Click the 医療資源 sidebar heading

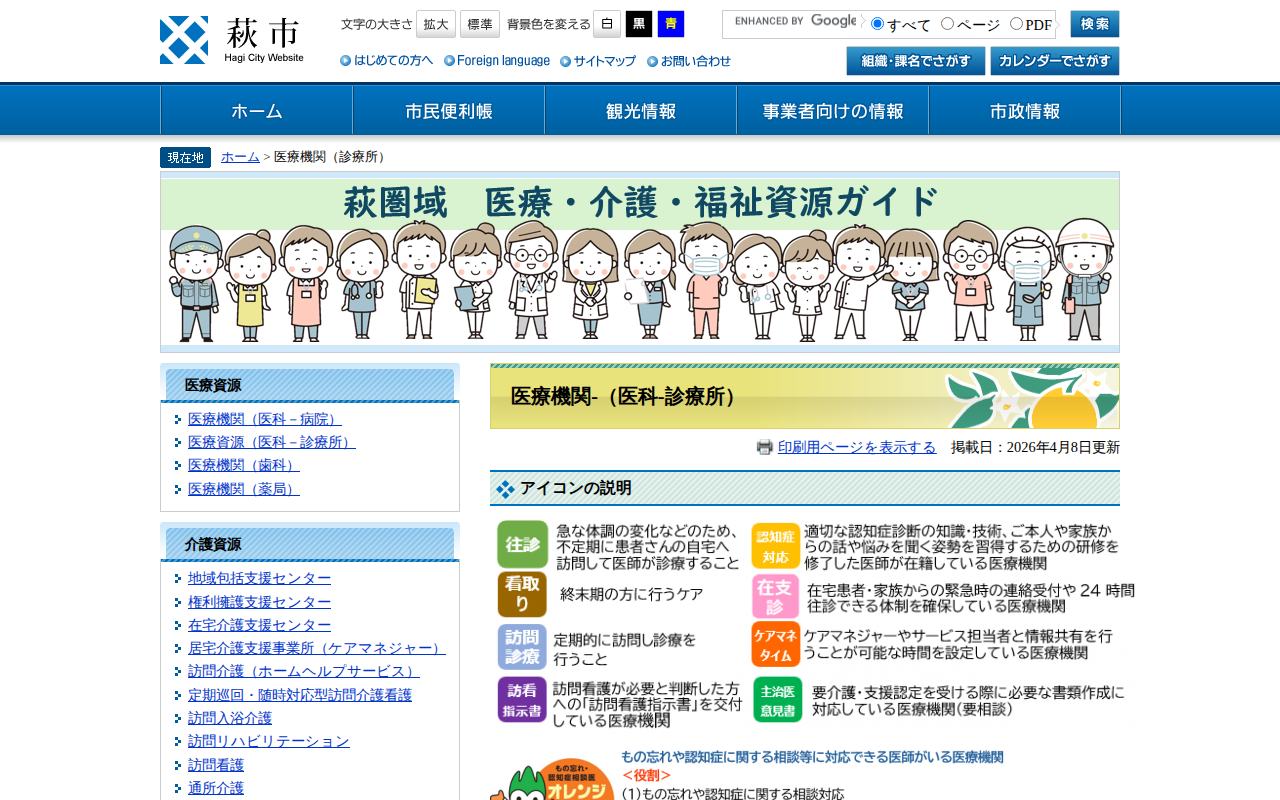310,385
